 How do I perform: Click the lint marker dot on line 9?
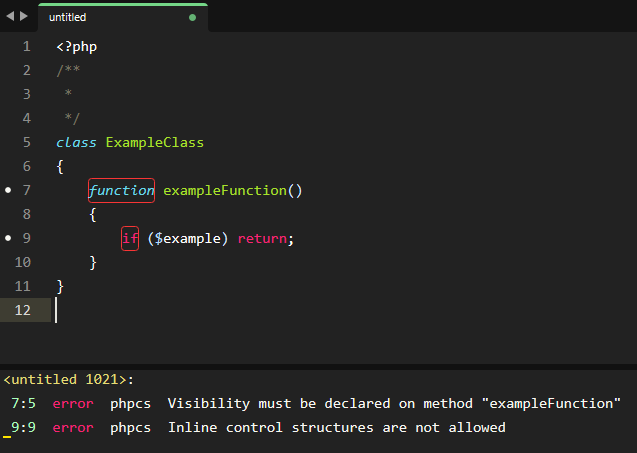[x=8, y=238]
